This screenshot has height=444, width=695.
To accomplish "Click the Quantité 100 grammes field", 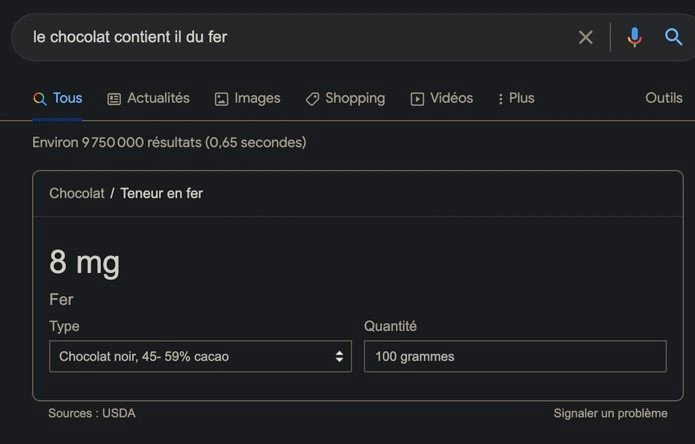I will [x=515, y=356].
